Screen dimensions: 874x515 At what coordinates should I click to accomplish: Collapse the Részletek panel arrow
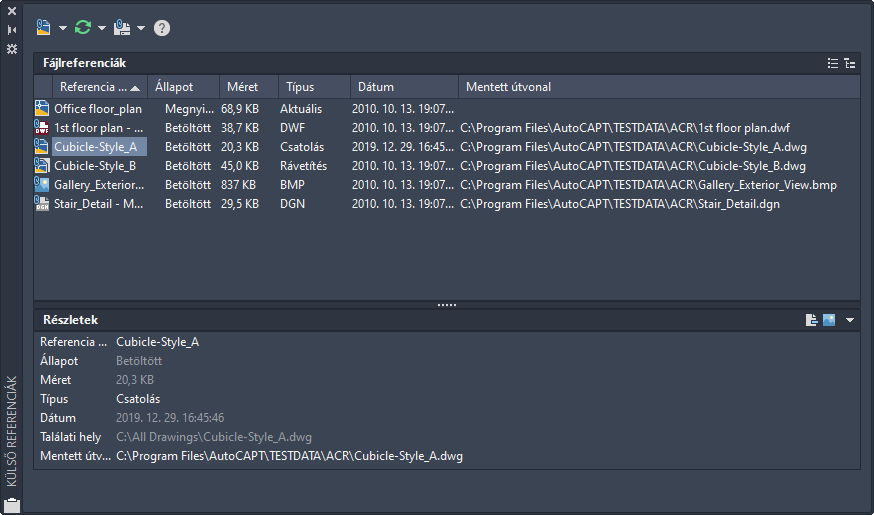pyautogui.click(x=849, y=320)
